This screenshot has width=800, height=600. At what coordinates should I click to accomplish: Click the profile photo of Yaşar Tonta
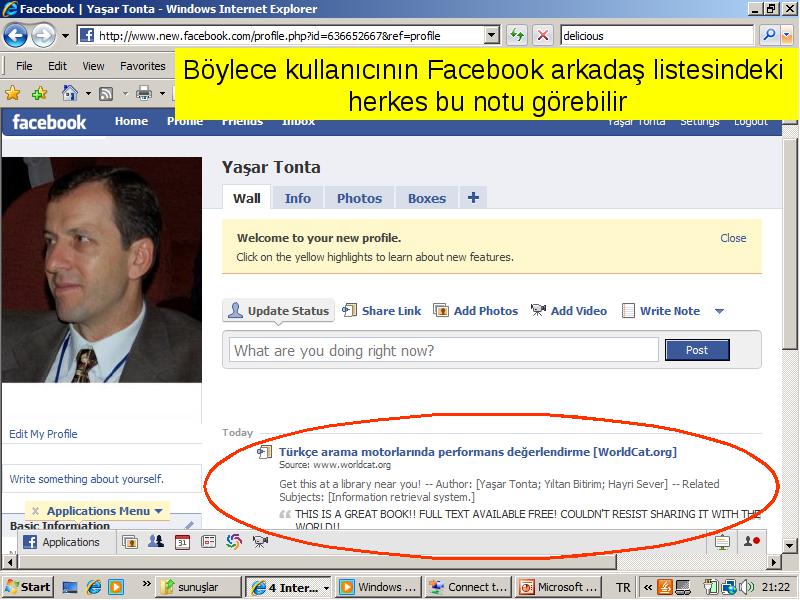click(x=102, y=269)
